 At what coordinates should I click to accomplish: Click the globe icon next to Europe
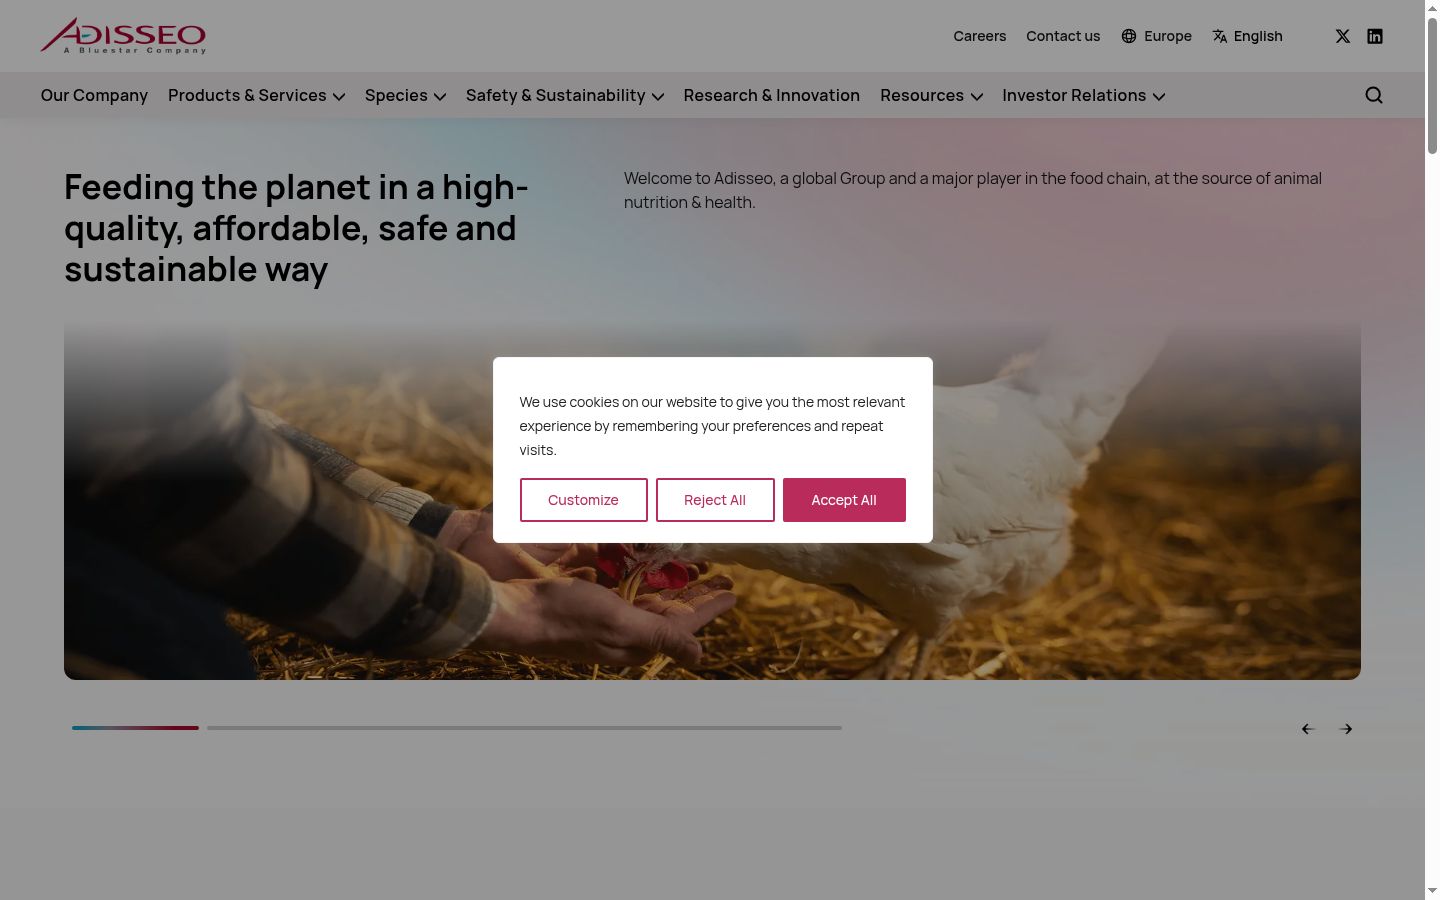[x=1129, y=36]
